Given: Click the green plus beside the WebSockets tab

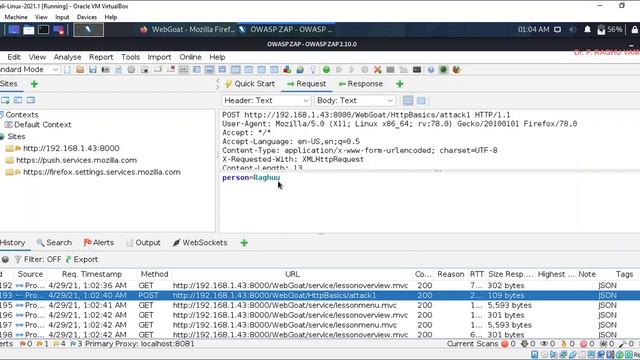Looking at the screenshot, I should (244, 243).
